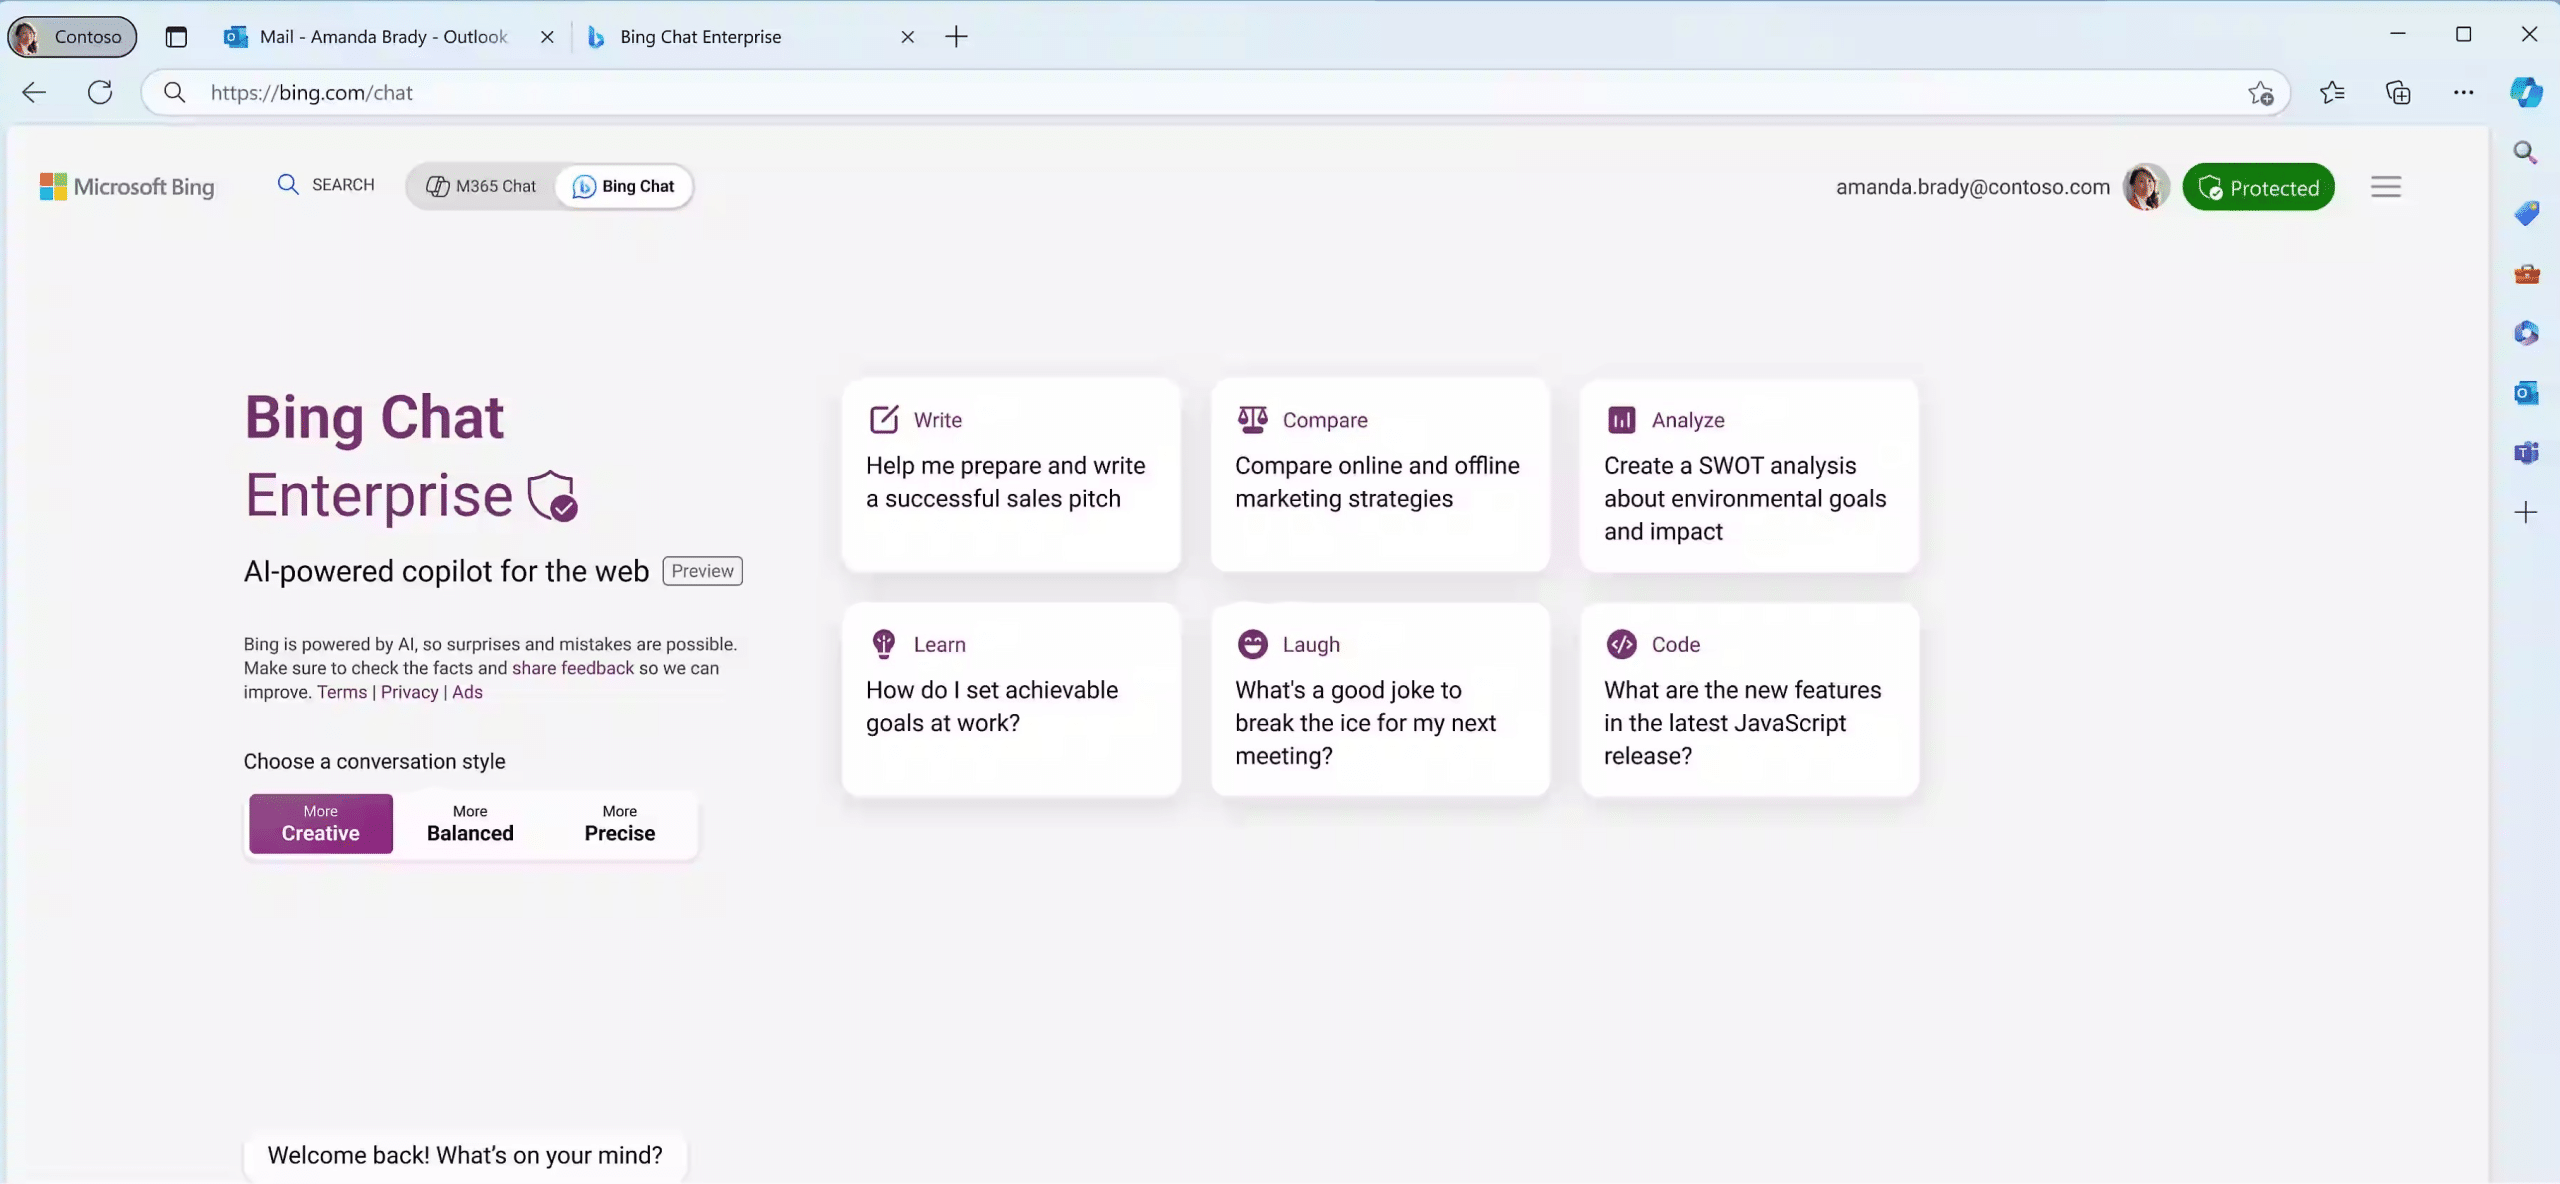Image resolution: width=2560 pixels, height=1184 pixels.
Task: Close the Mail - Amanda Brady tab
Action: (x=547, y=37)
